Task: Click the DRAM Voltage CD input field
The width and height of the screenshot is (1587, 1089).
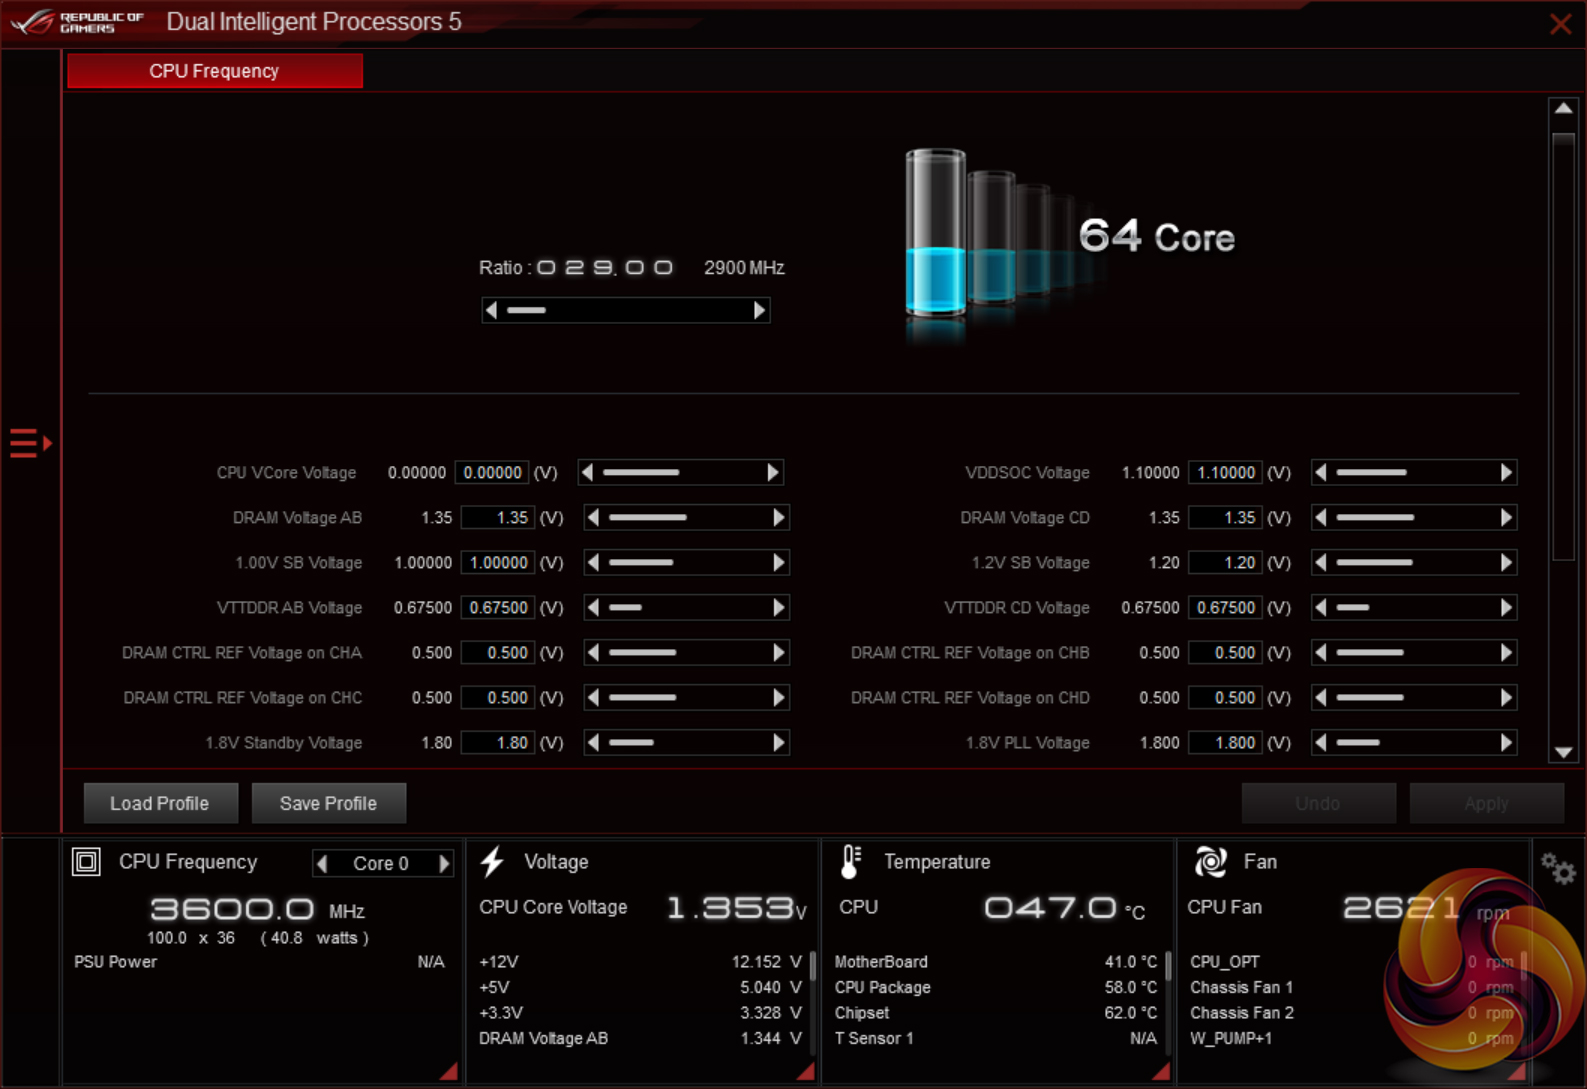Action: coord(1225,517)
